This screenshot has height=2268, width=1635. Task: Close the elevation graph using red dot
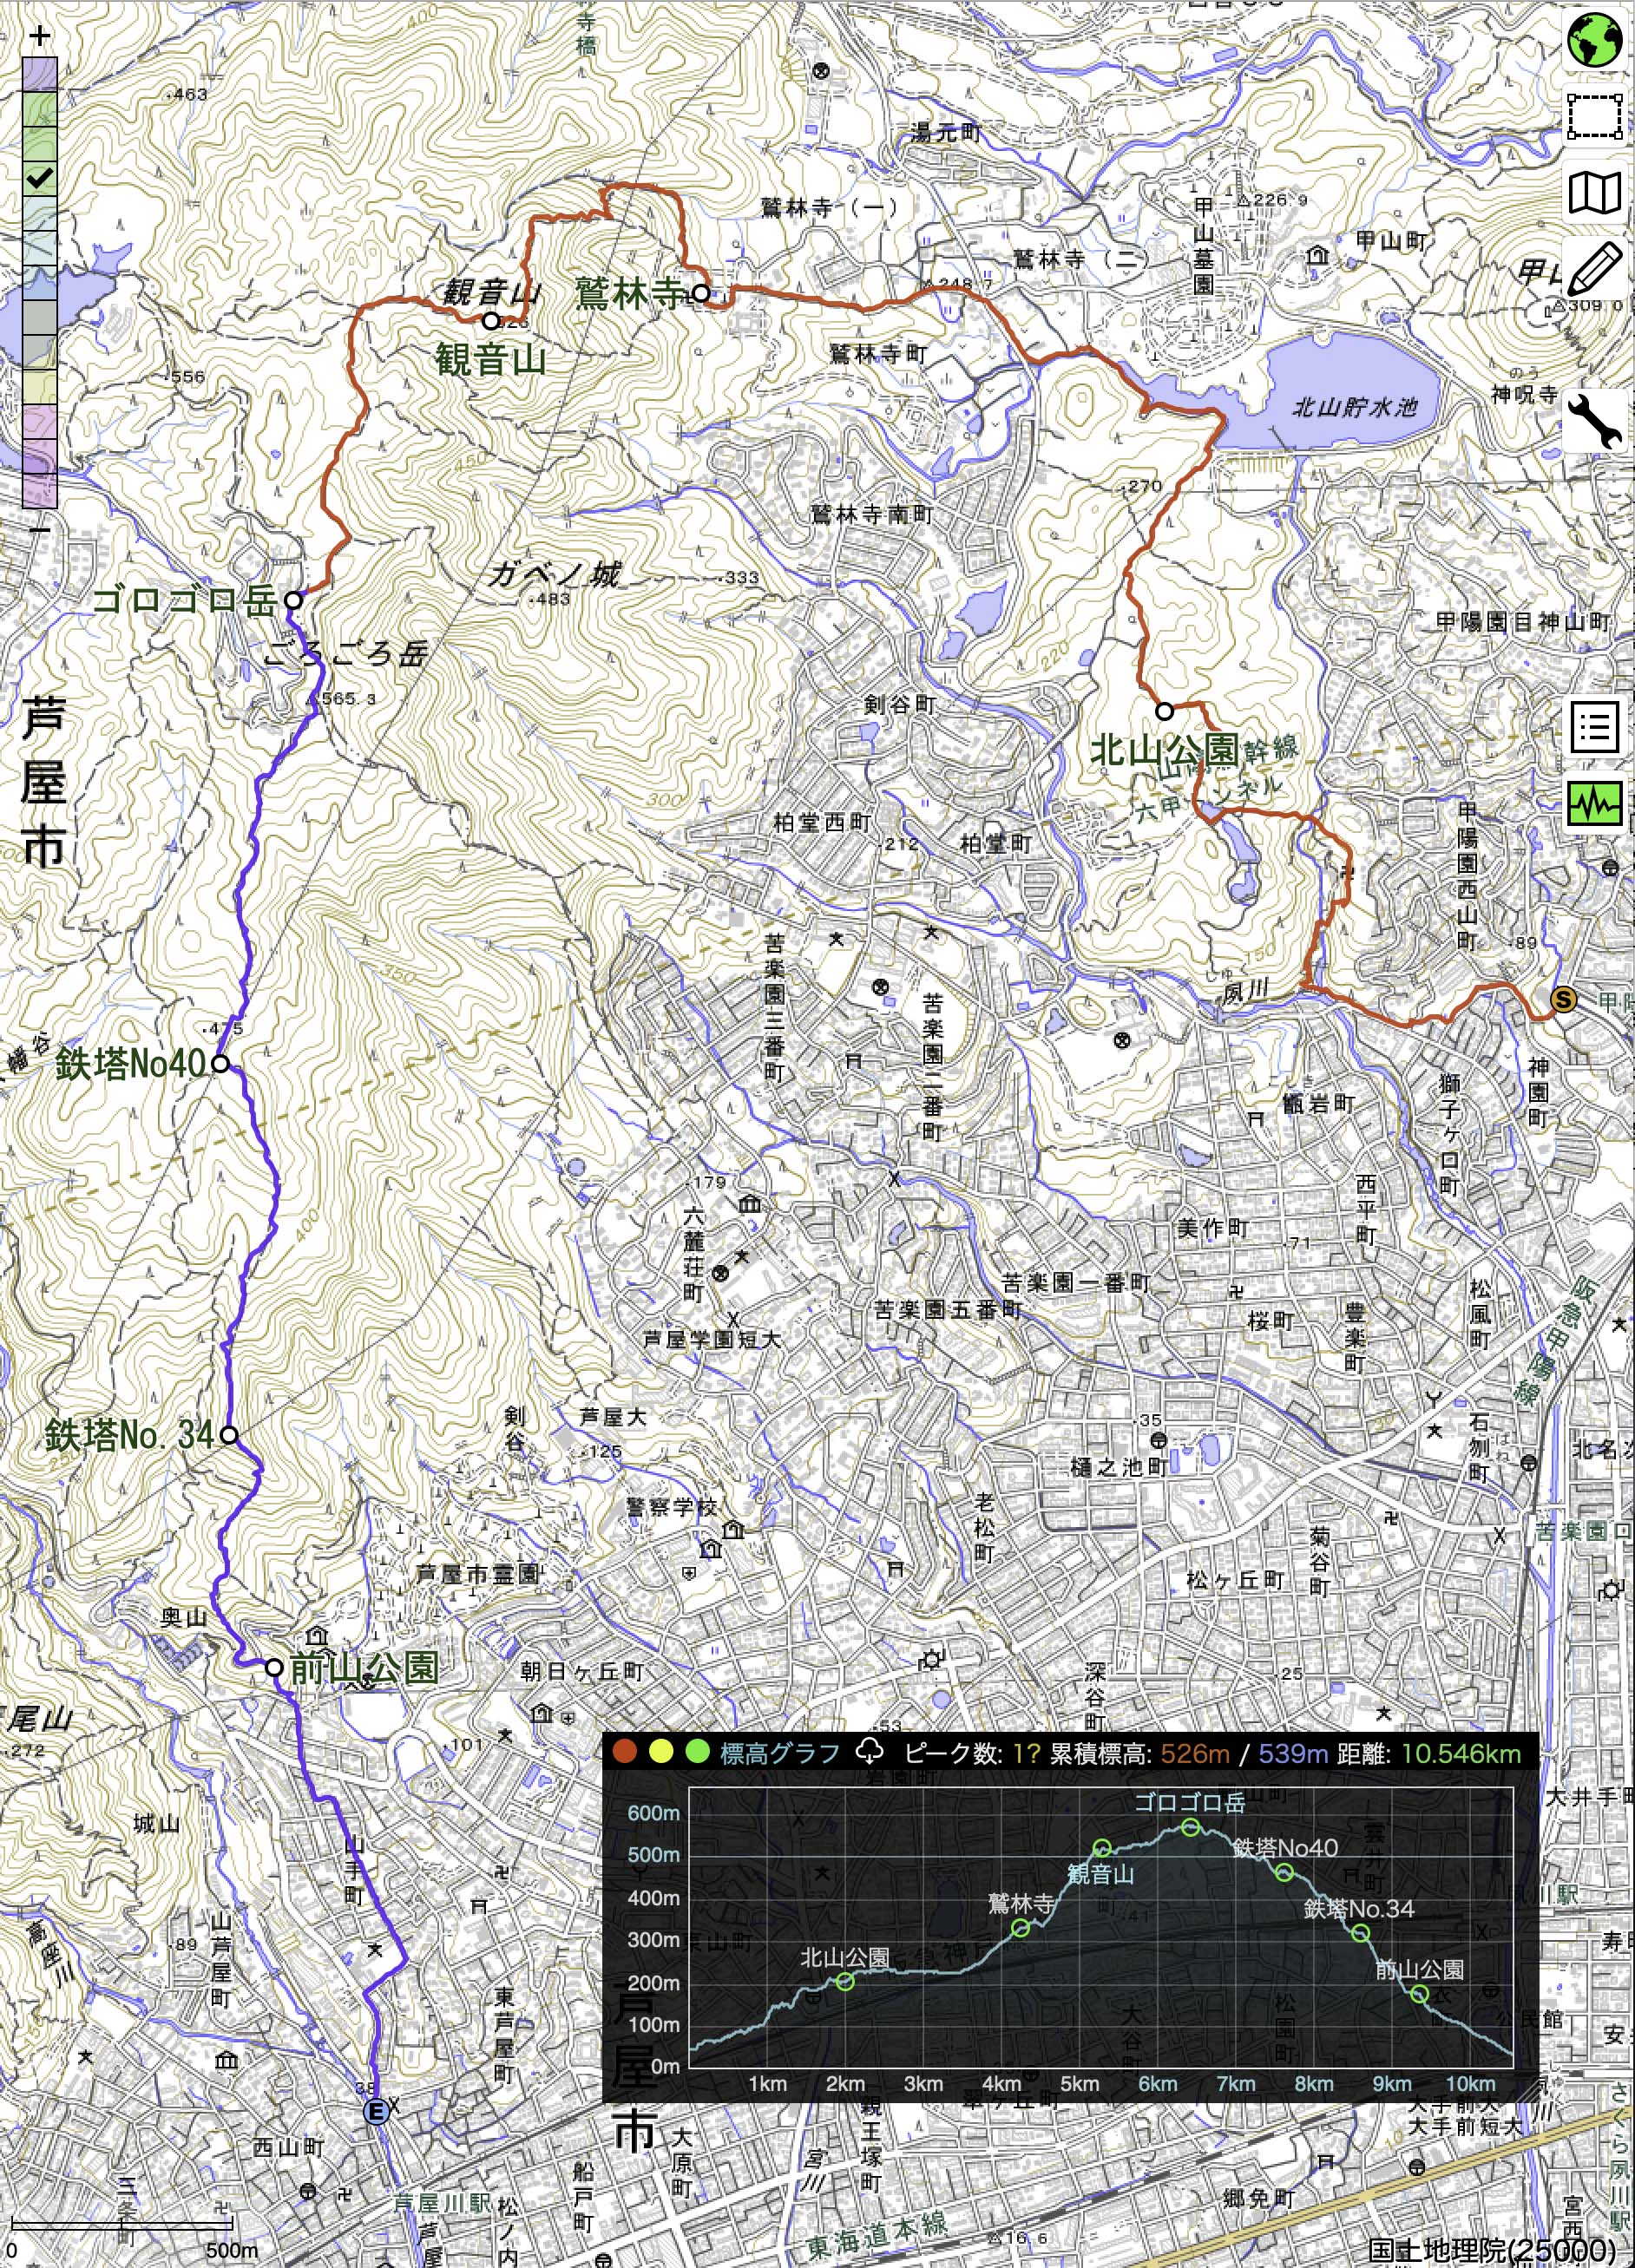(x=625, y=1752)
